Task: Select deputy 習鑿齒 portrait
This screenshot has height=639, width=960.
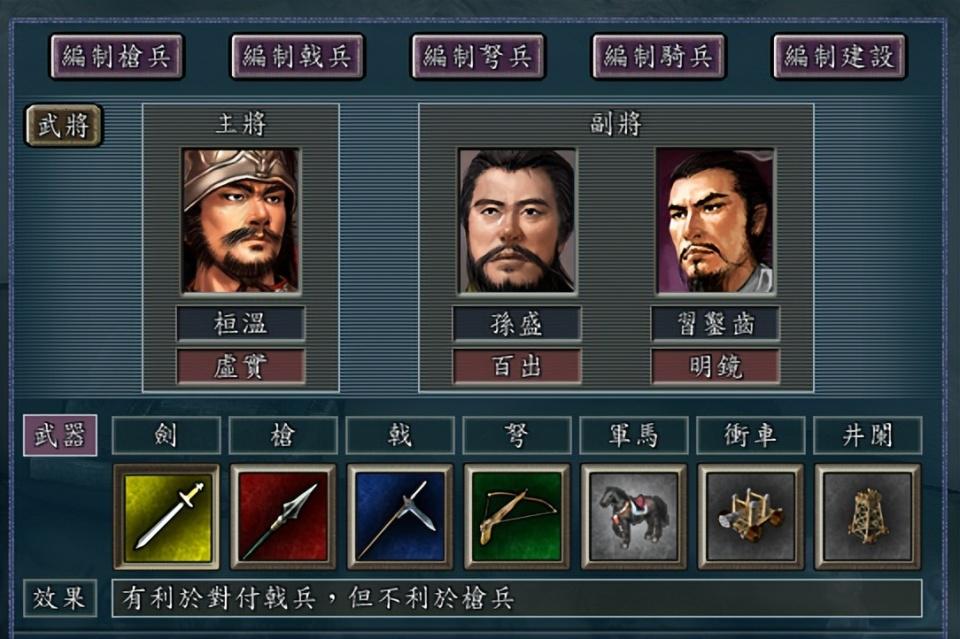Action: click(x=715, y=221)
